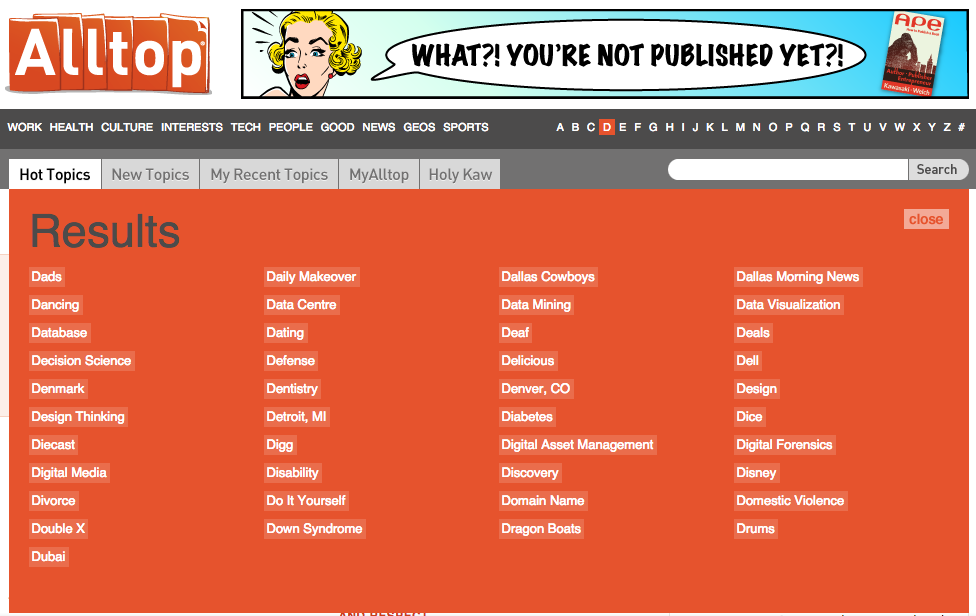Open the Down Syndrome topic link
This screenshot has height=616, width=976.
314,529
